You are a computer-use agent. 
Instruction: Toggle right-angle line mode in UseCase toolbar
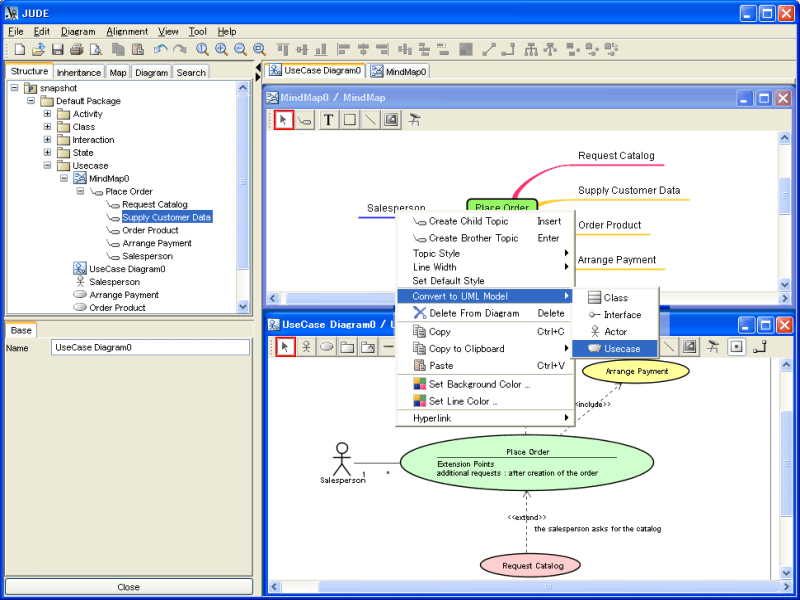click(x=760, y=347)
